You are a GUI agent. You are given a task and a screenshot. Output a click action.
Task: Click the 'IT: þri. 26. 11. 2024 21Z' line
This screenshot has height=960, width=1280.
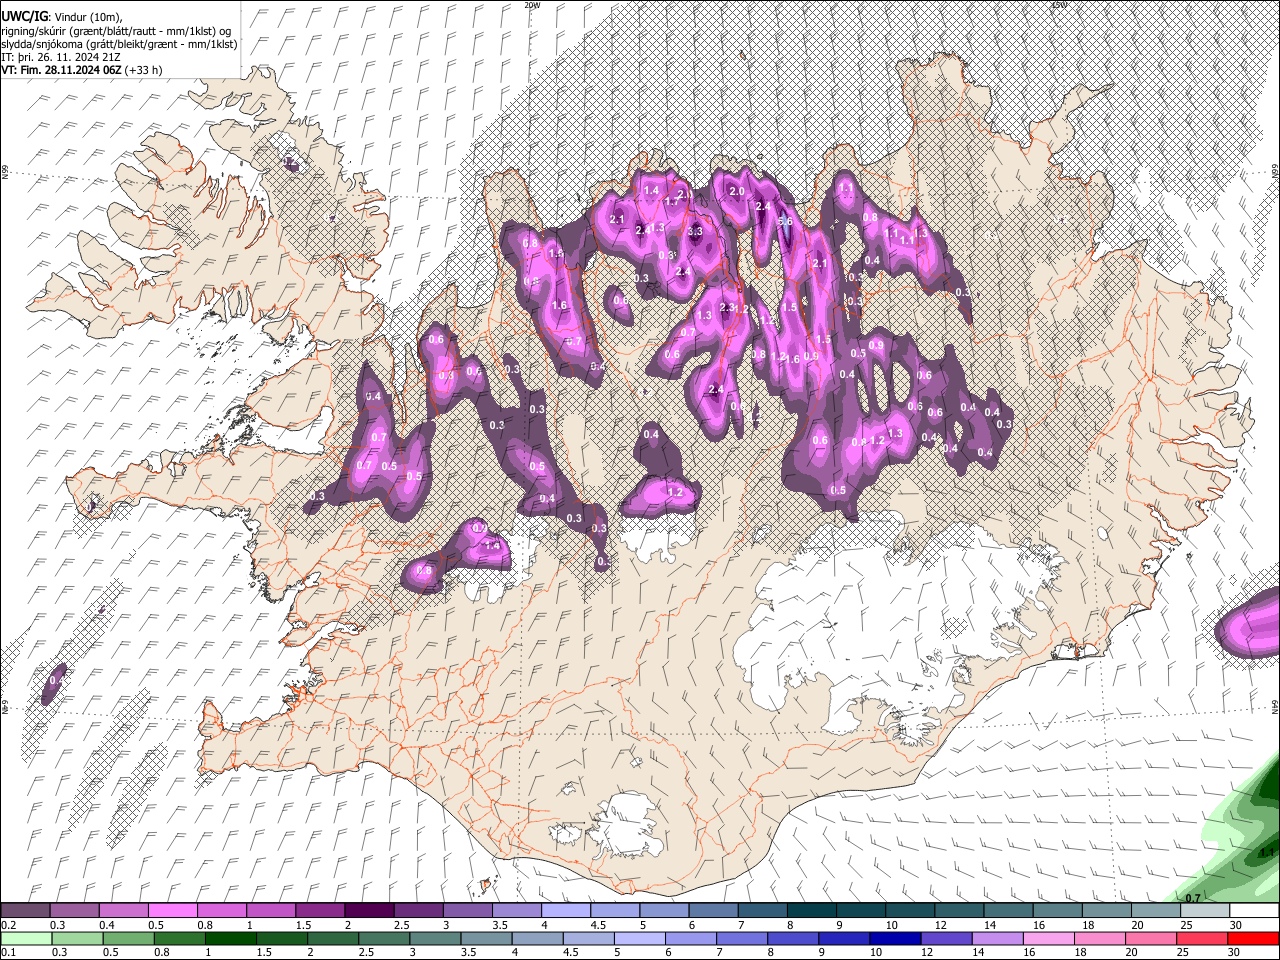point(60,57)
